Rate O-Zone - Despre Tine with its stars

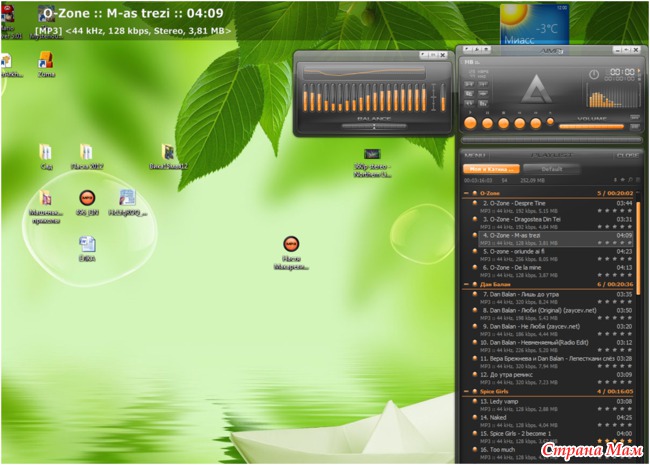614,211
